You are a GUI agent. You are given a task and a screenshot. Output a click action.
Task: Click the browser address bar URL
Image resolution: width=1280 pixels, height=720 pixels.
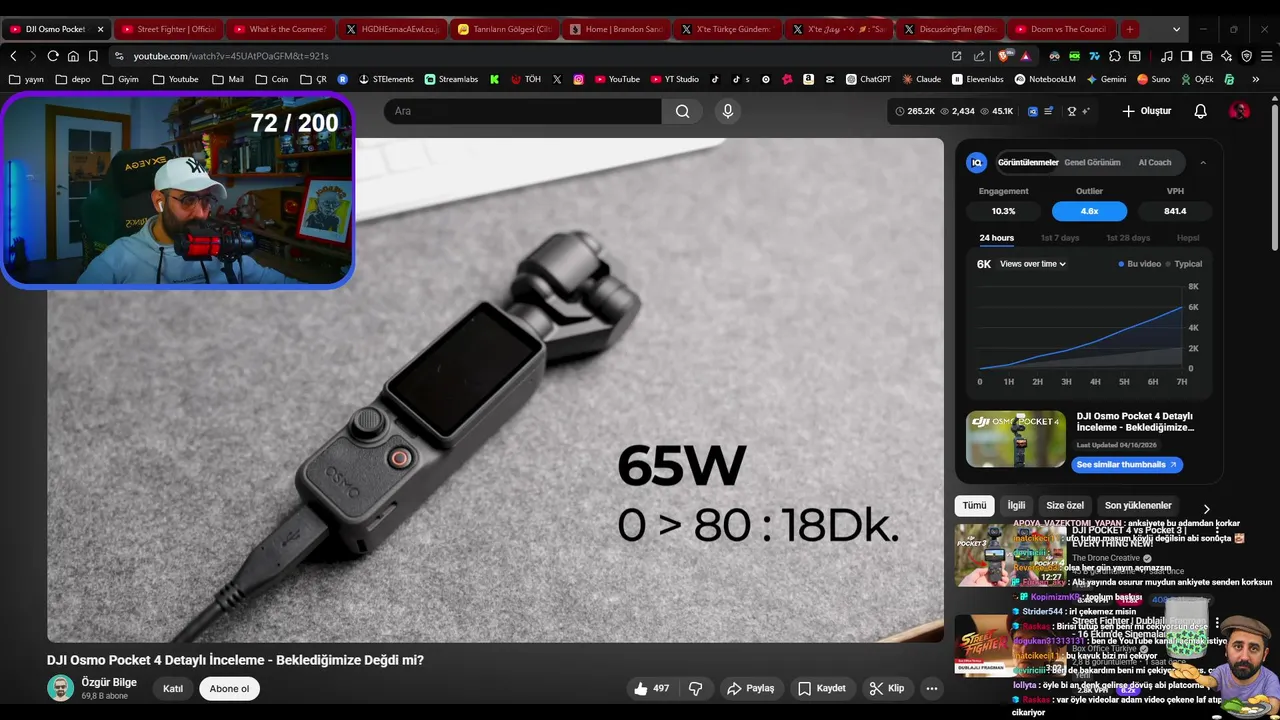click(231, 56)
